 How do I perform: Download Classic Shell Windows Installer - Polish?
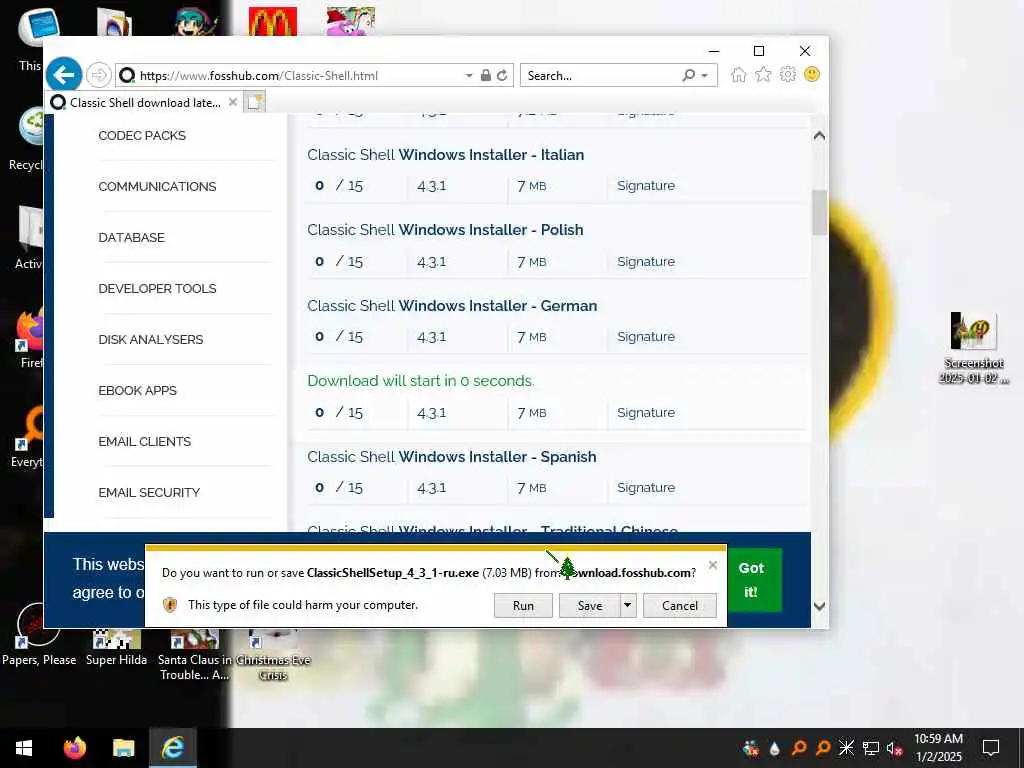click(445, 230)
